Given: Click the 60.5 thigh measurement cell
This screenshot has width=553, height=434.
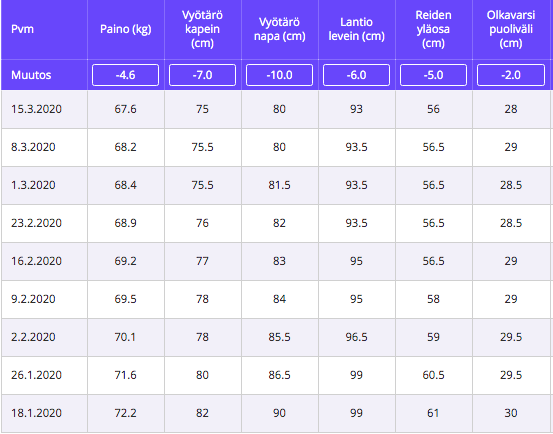Looking at the screenshot, I should 433,375.
